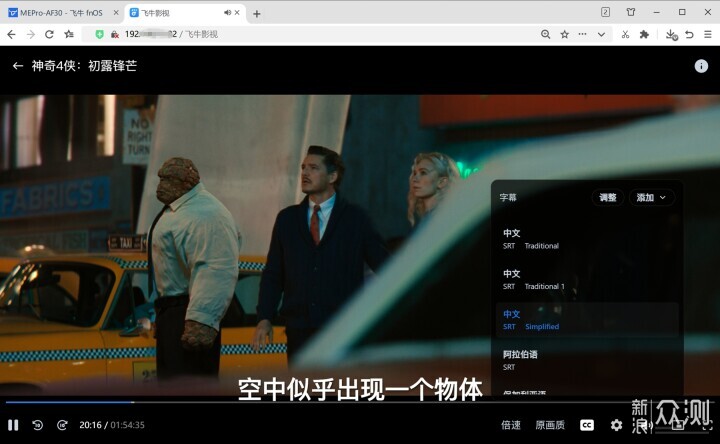Click the 调整 subtitle adjust button
The width and height of the screenshot is (720, 444).
pos(608,197)
